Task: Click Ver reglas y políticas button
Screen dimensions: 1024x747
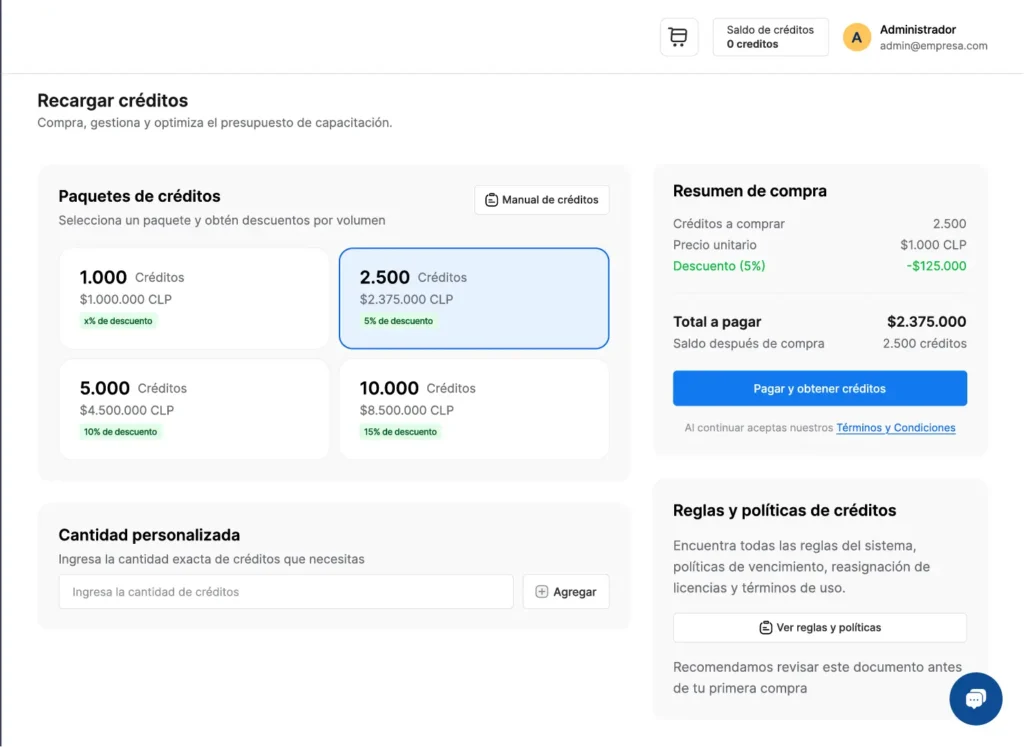Action: pyautogui.click(x=819, y=628)
